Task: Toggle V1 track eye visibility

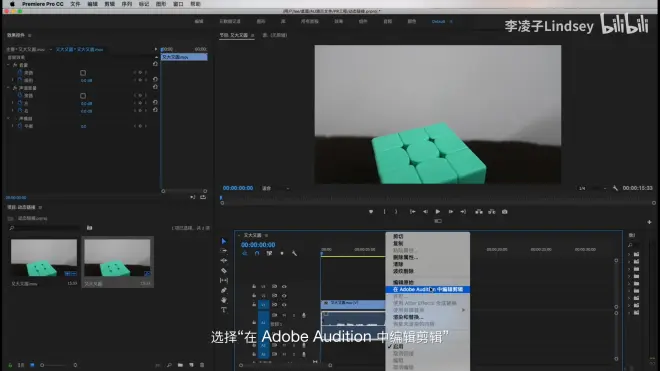Action: tap(284, 304)
